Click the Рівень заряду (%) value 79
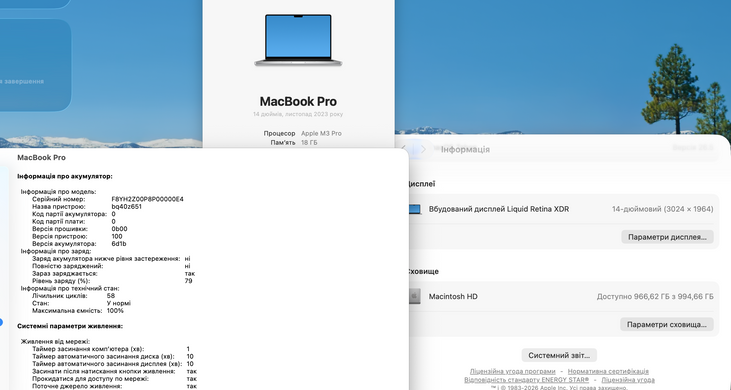 click(x=188, y=281)
